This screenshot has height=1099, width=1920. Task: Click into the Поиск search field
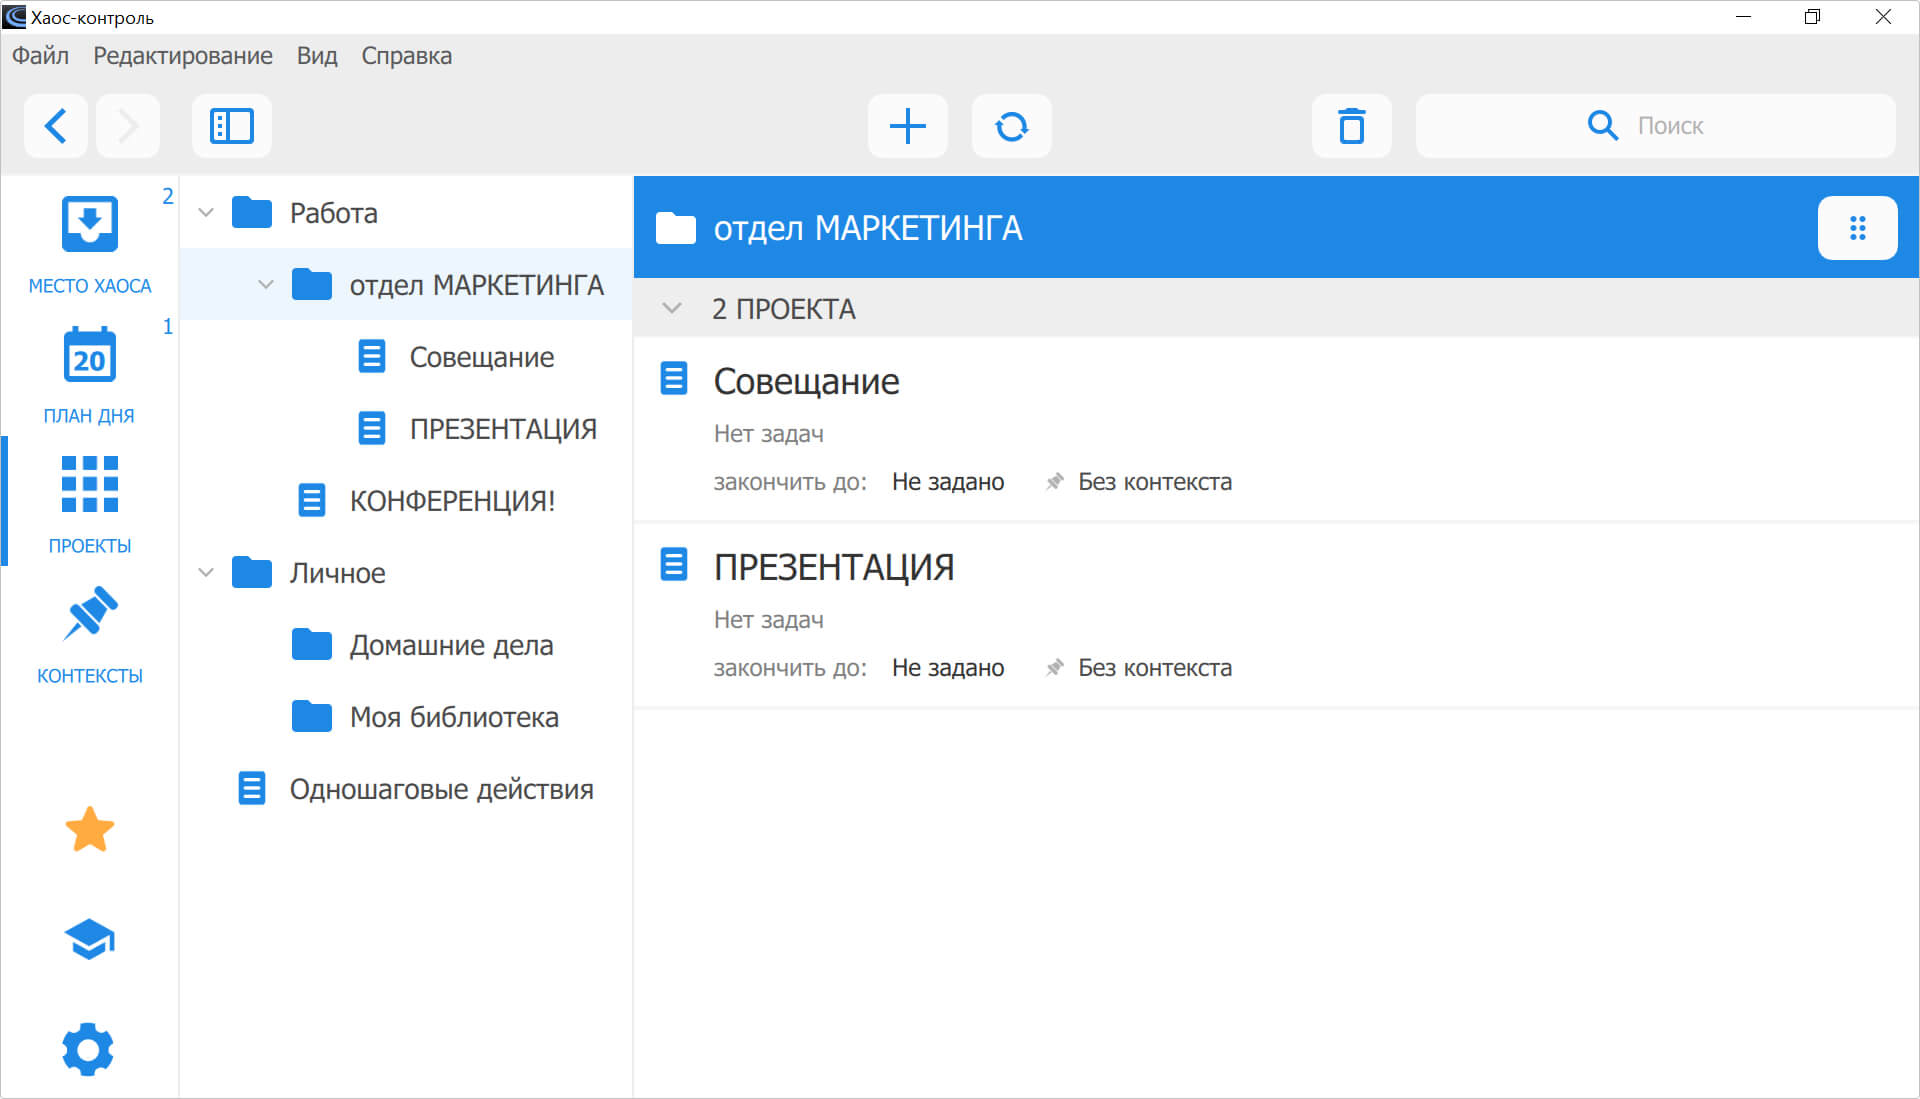tap(1656, 126)
